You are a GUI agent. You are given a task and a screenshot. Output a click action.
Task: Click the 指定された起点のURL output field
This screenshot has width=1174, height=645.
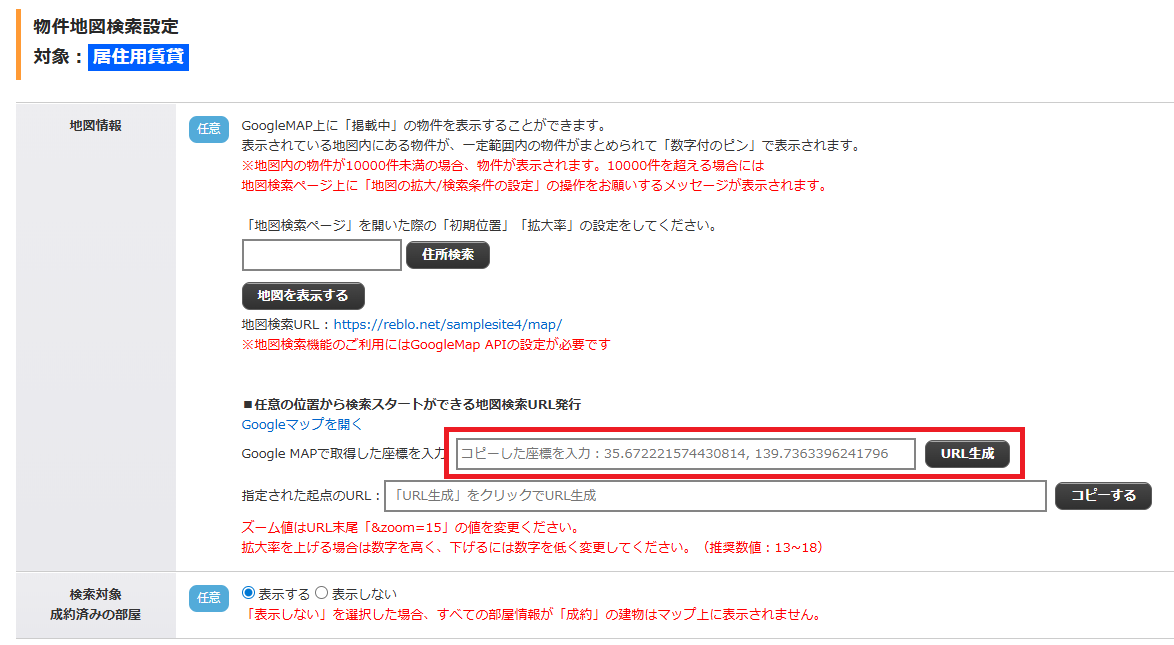pyautogui.click(x=715, y=496)
